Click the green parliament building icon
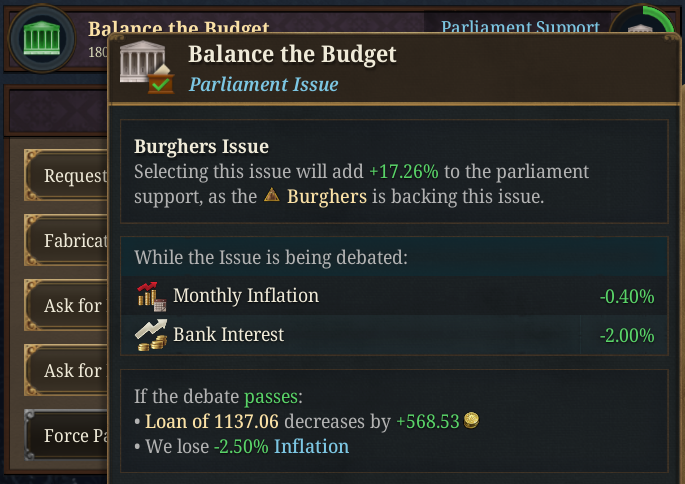This screenshot has height=484, width=685. pyautogui.click(x=41, y=38)
